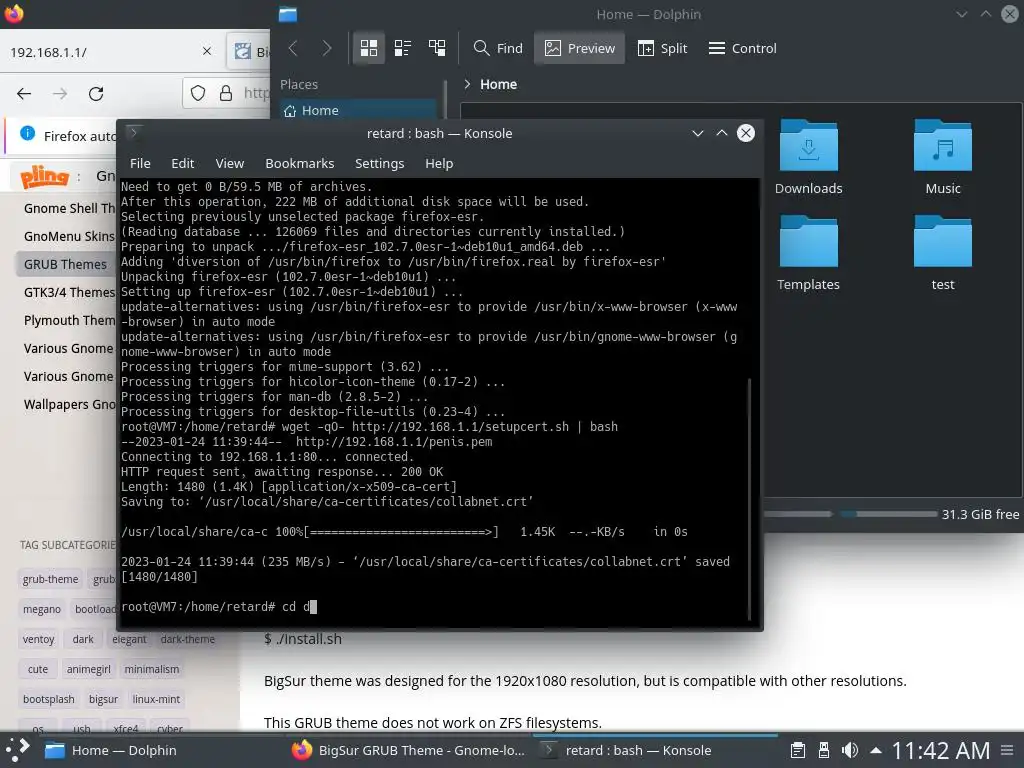The image size is (1024, 768).
Task: Open Gnome Shell Themes category
Action: tap(69, 208)
